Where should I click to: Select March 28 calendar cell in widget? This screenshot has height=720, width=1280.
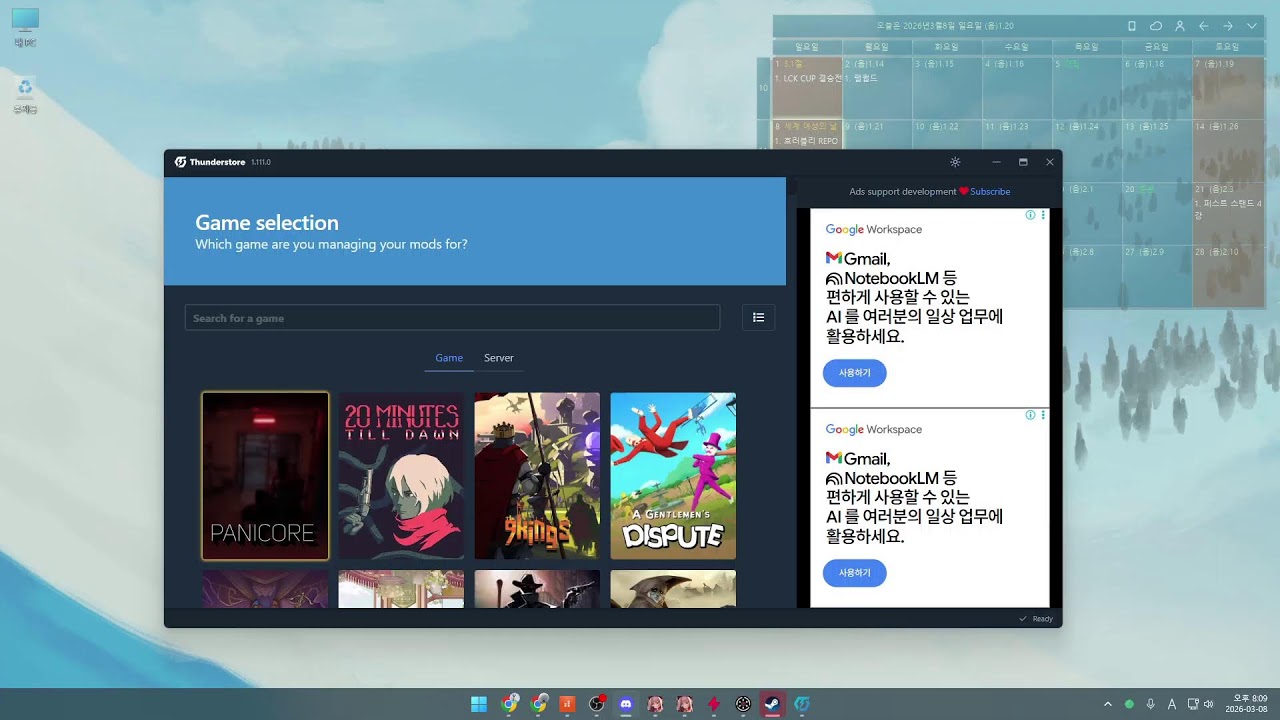1227,275
